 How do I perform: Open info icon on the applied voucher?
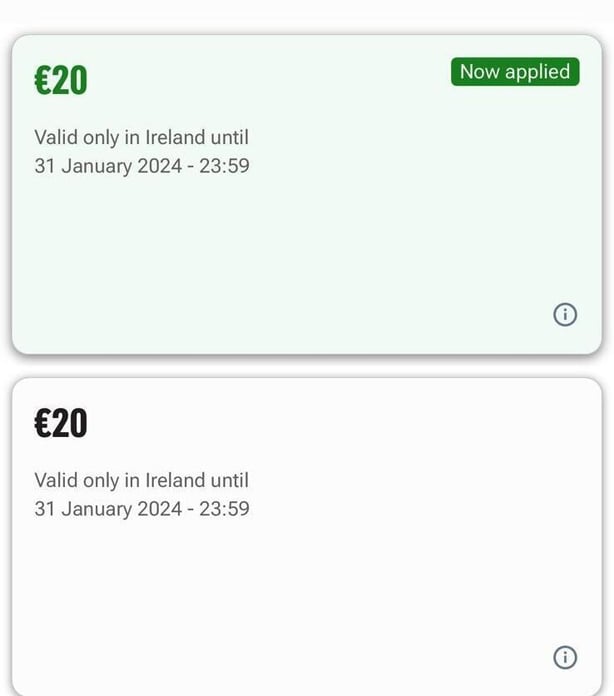pyautogui.click(x=565, y=315)
